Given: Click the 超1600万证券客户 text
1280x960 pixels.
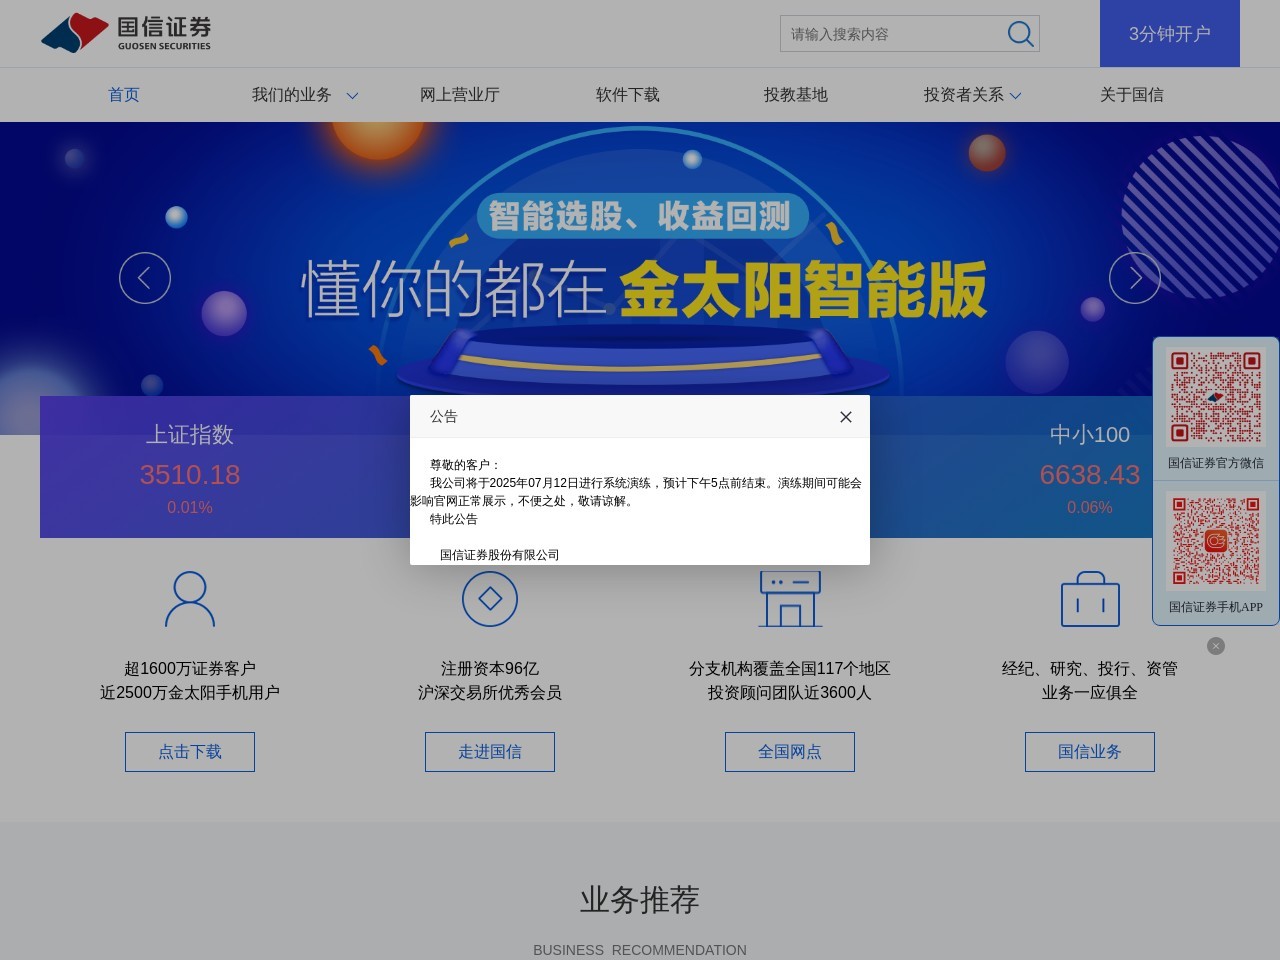Looking at the screenshot, I should pos(190,669).
